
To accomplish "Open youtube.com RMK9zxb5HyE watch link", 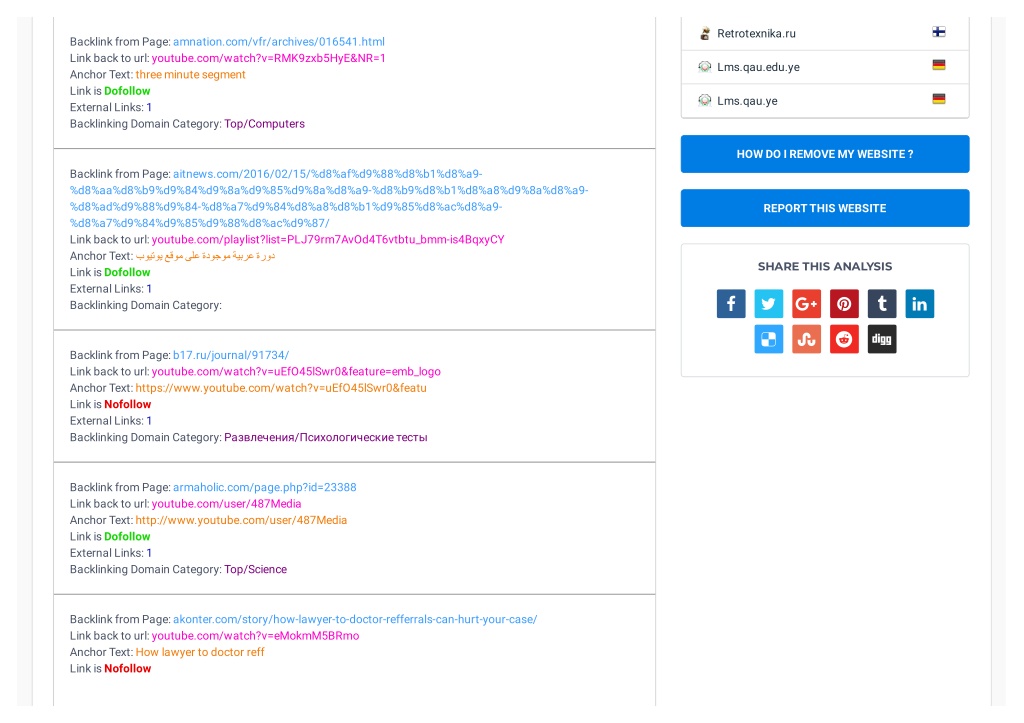I will click(268, 58).
